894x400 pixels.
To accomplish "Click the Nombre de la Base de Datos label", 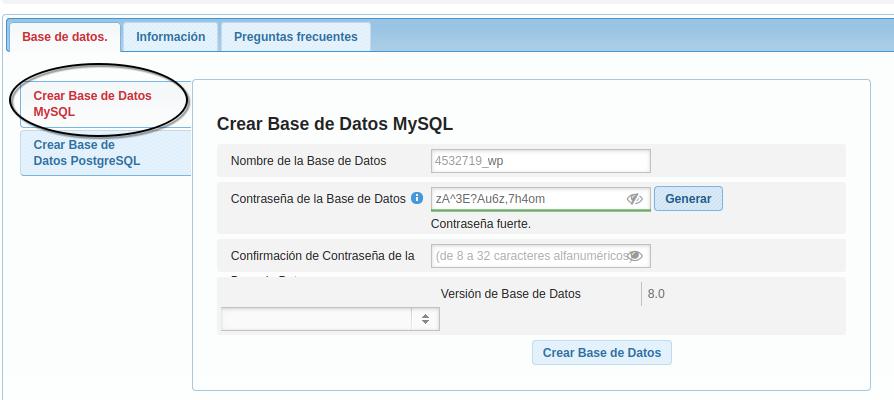I will [x=308, y=161].
